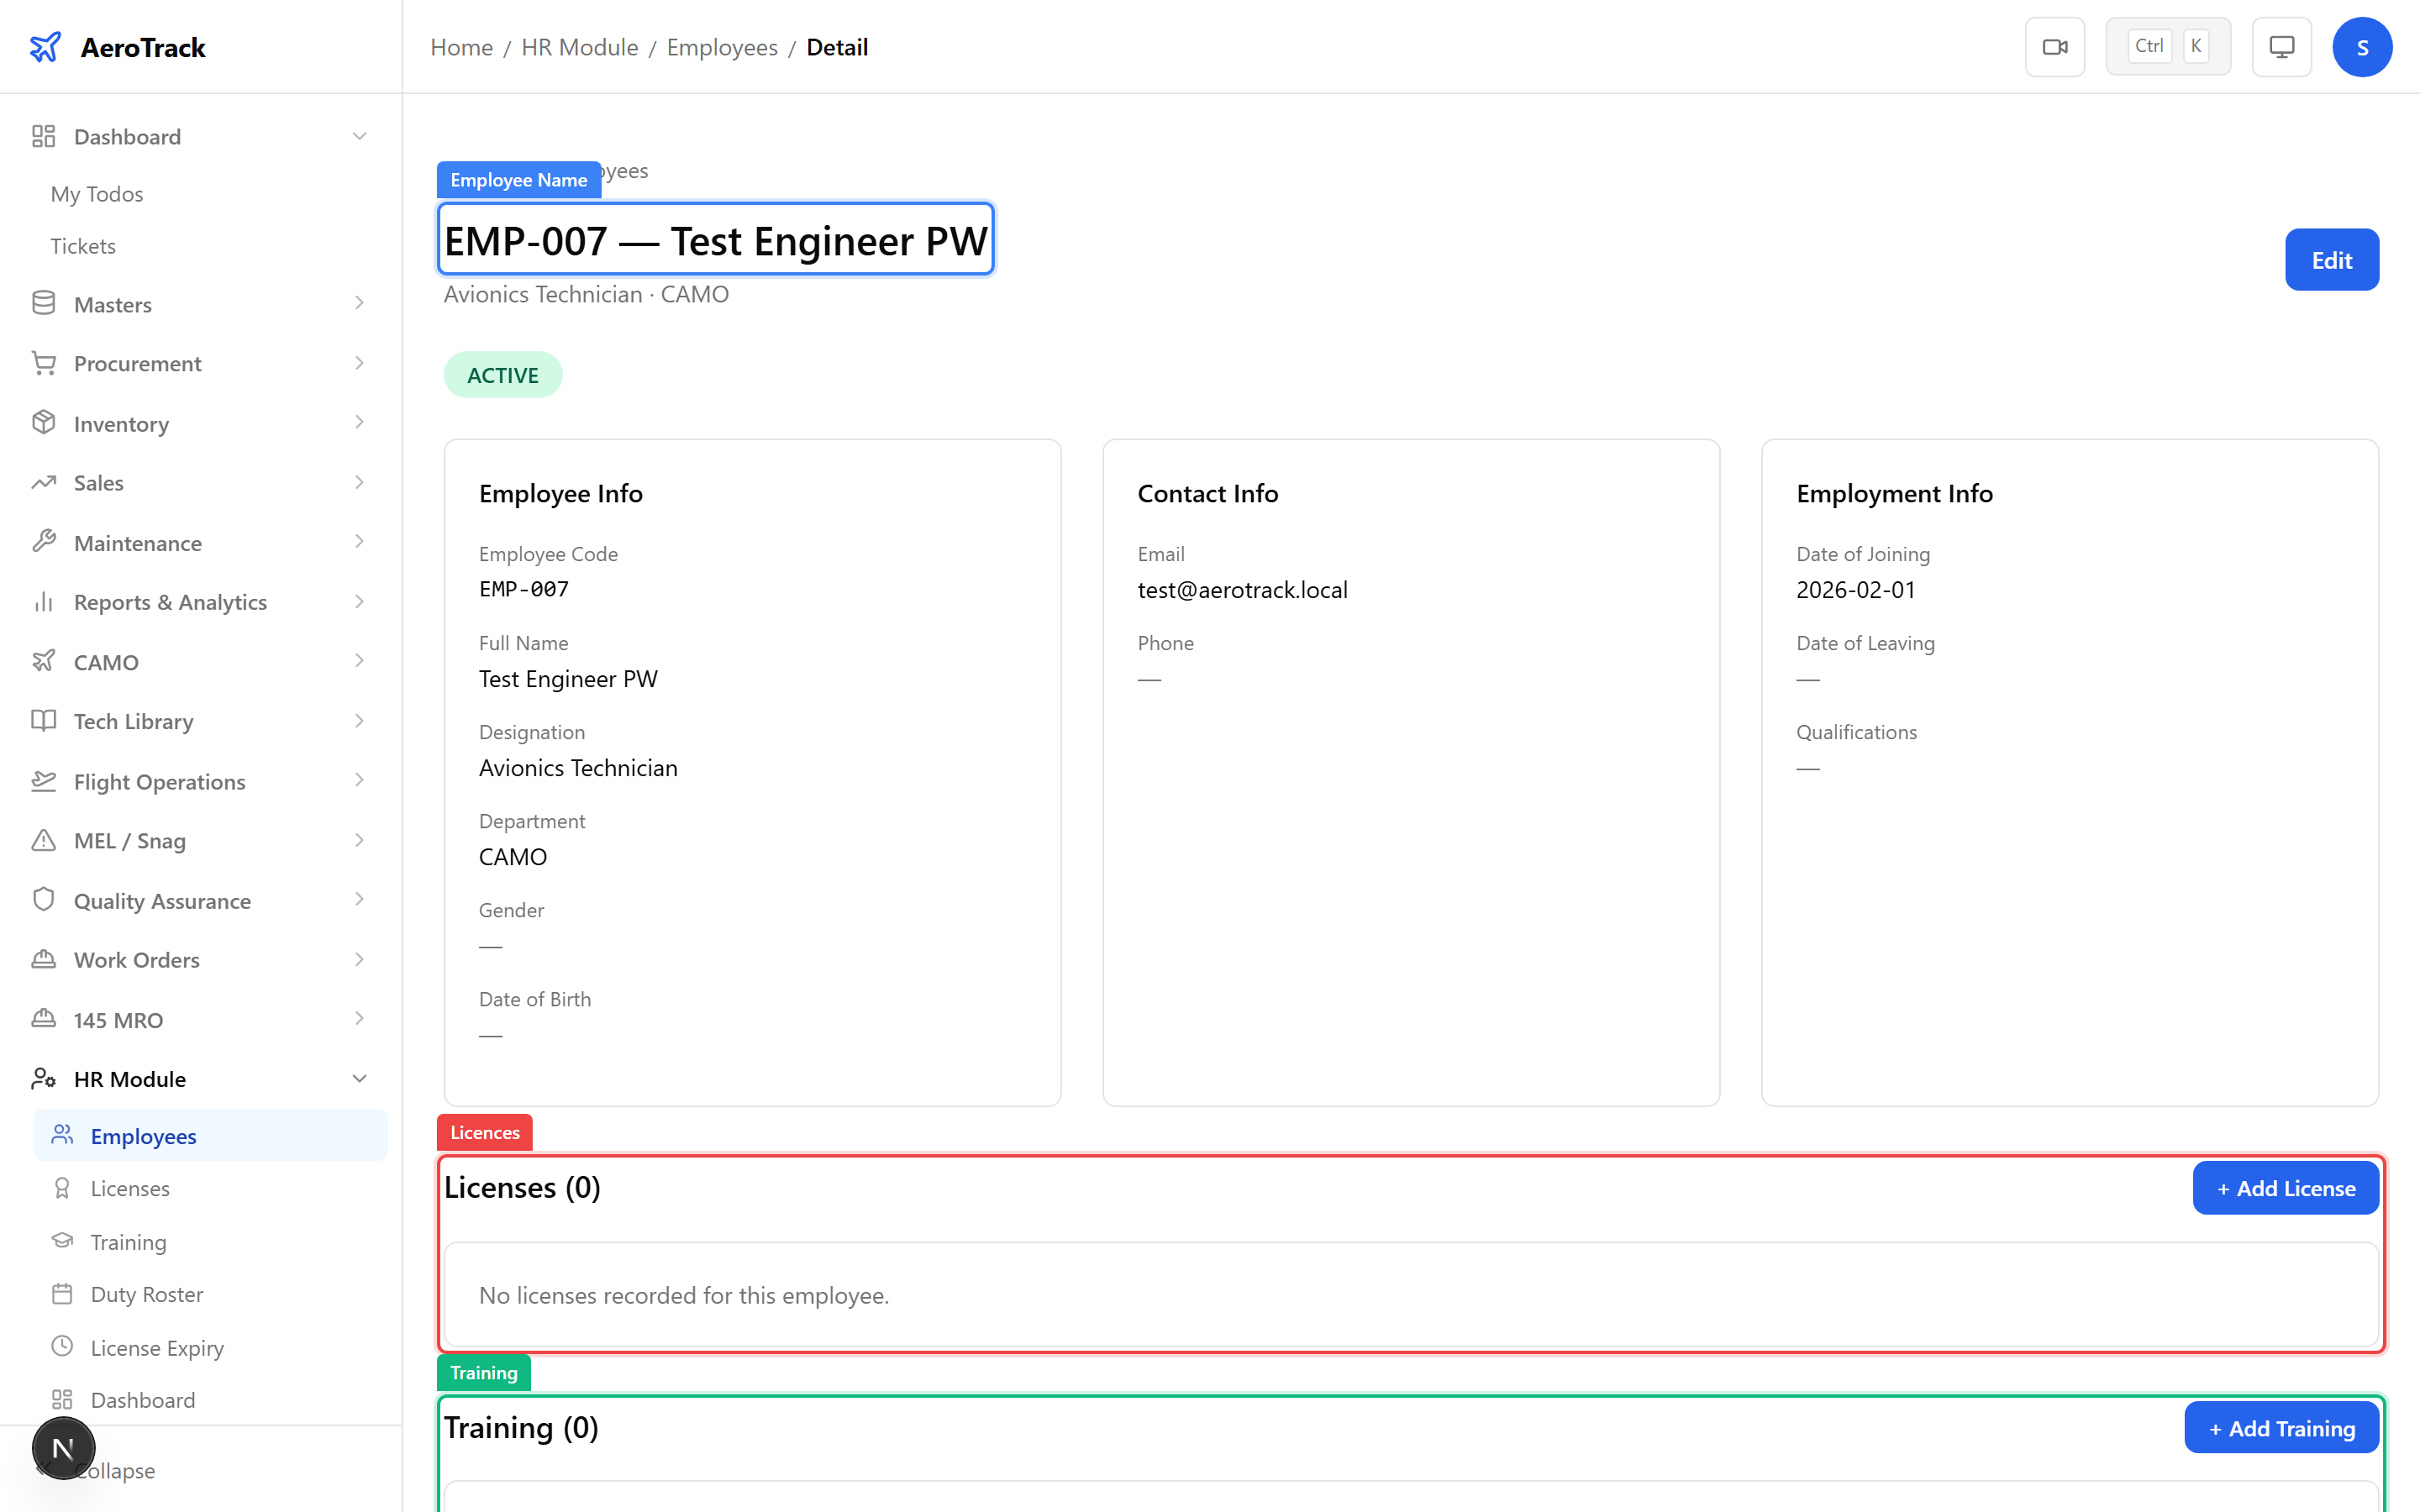This screenshot has width=2420, height=1512.
Task: Open the Employees breadcrumb link
Action: (722, 47)
